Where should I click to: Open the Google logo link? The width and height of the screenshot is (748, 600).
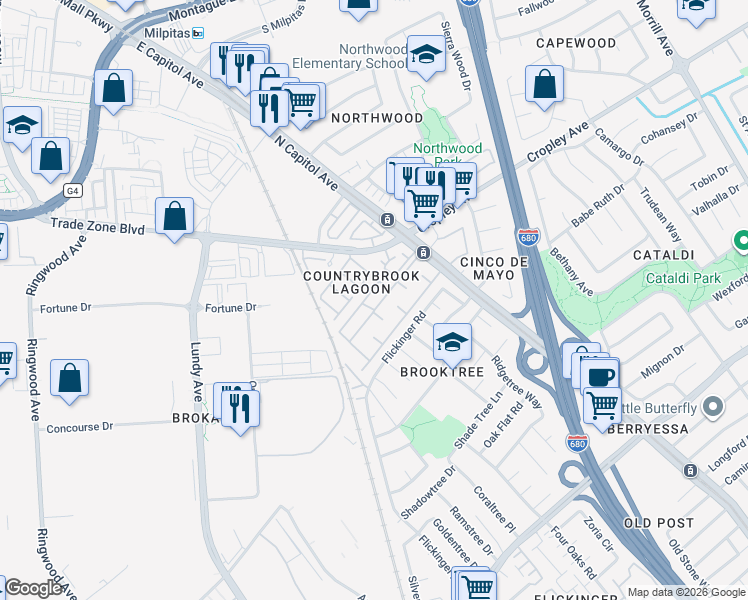pos(33,588)
